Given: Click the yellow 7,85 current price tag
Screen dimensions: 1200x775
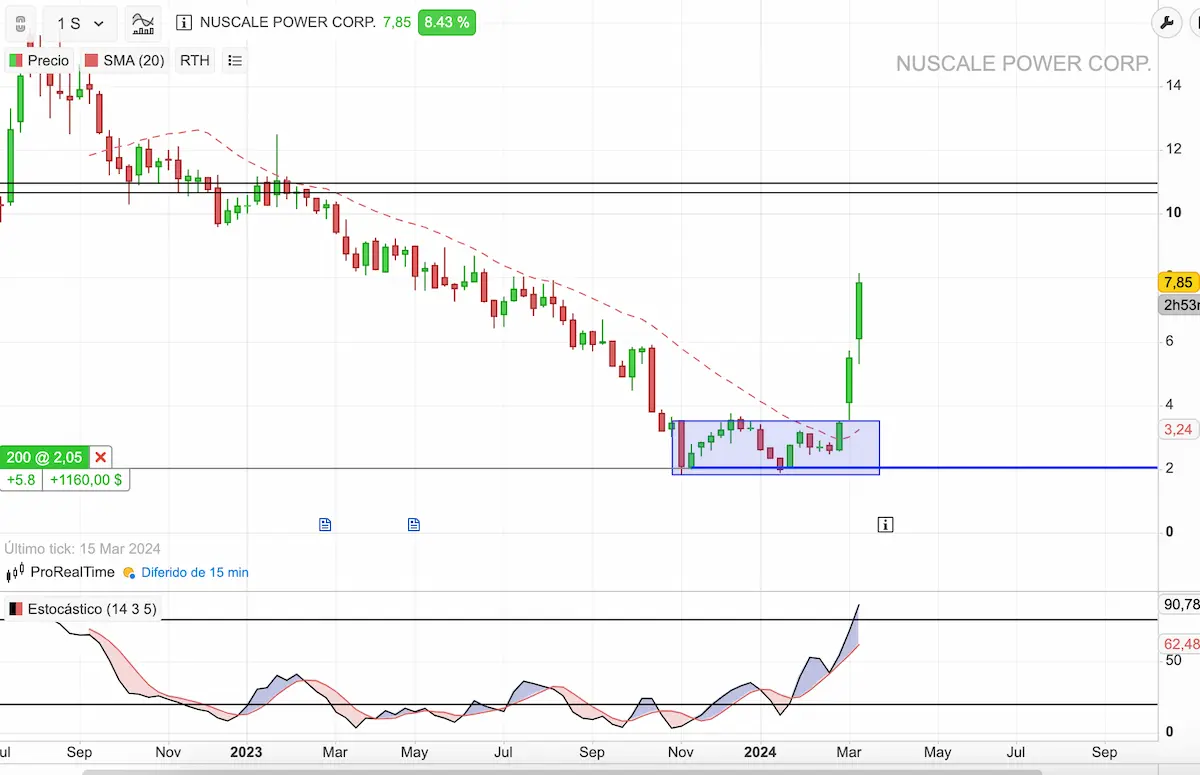Looking at the screenshot, I should [1179, 282].
